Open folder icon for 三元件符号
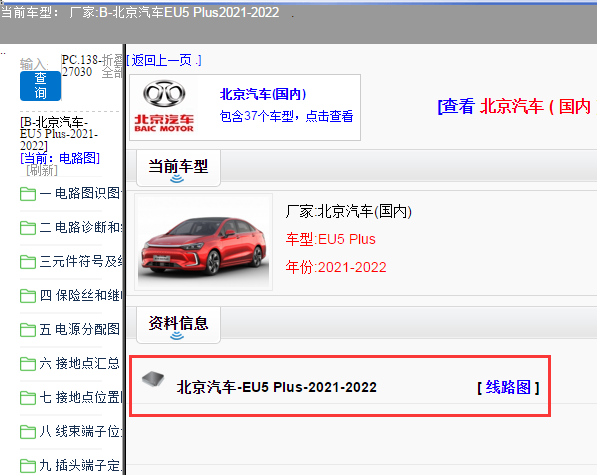 tap(28, 262)
